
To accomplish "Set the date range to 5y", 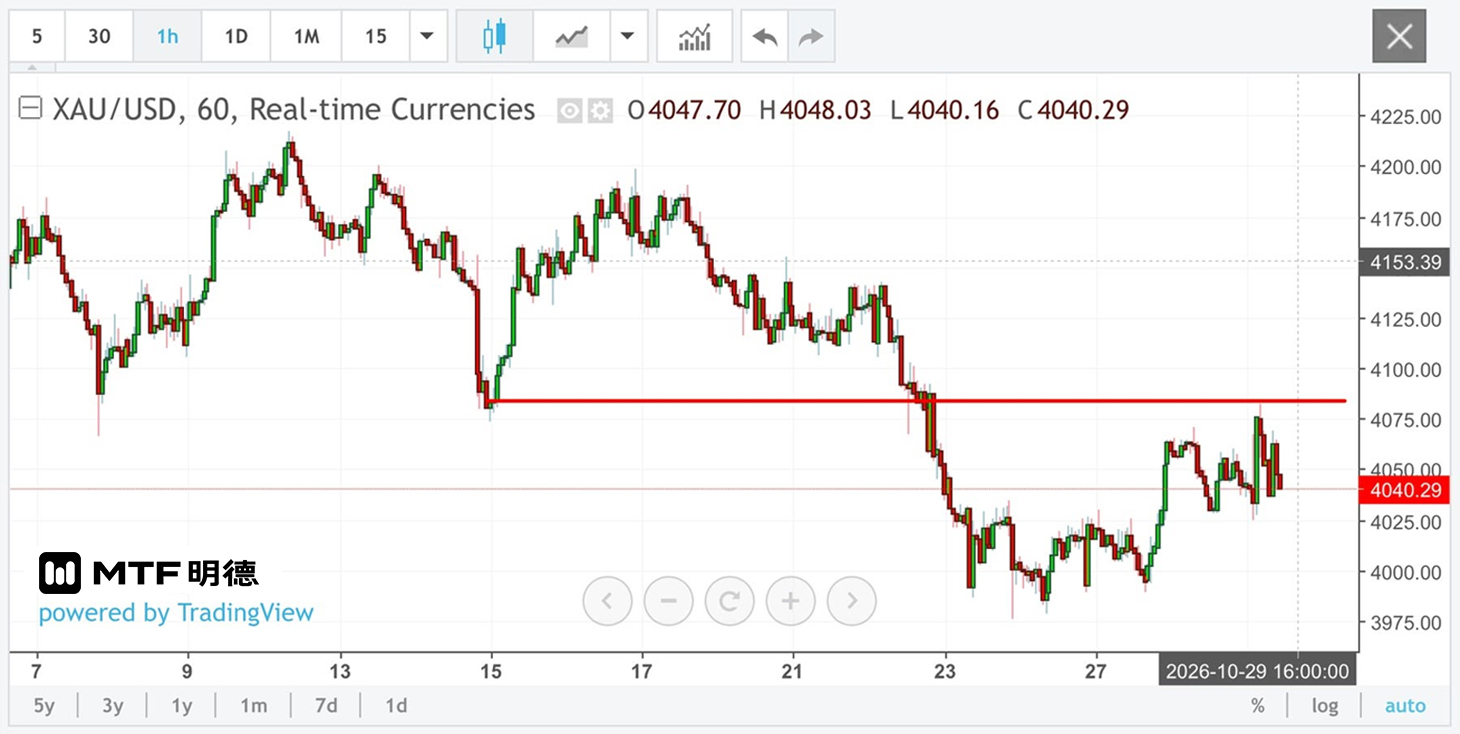I will [x=44, y=706].
